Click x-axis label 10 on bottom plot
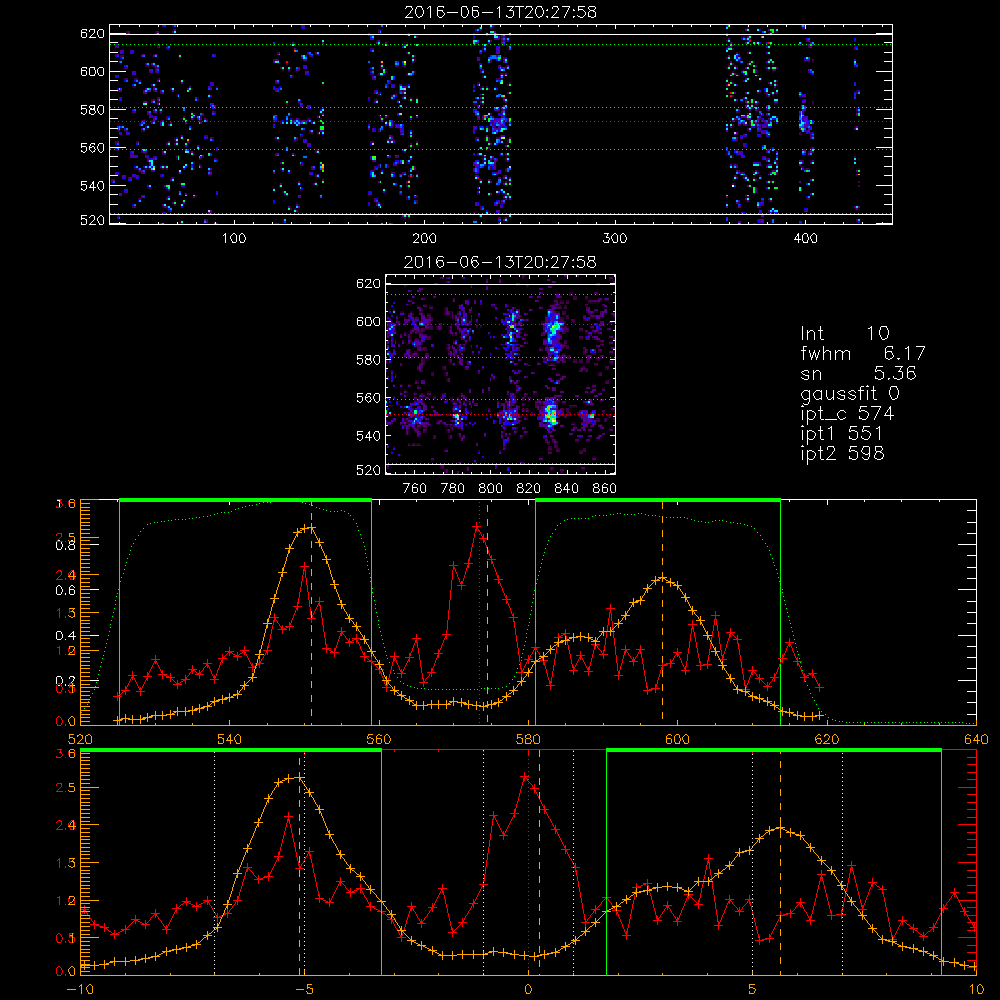This screenshot has width=1000, height=1000. 976,990
